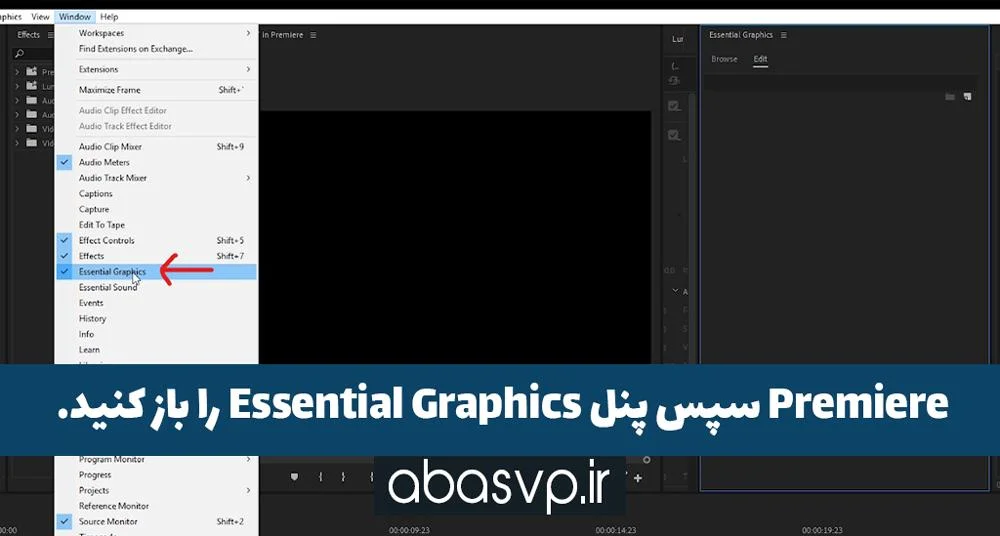This screenshot has height=536, width=1000.
Task: Switch to the Browse tab
Action: tap(724, 59)
